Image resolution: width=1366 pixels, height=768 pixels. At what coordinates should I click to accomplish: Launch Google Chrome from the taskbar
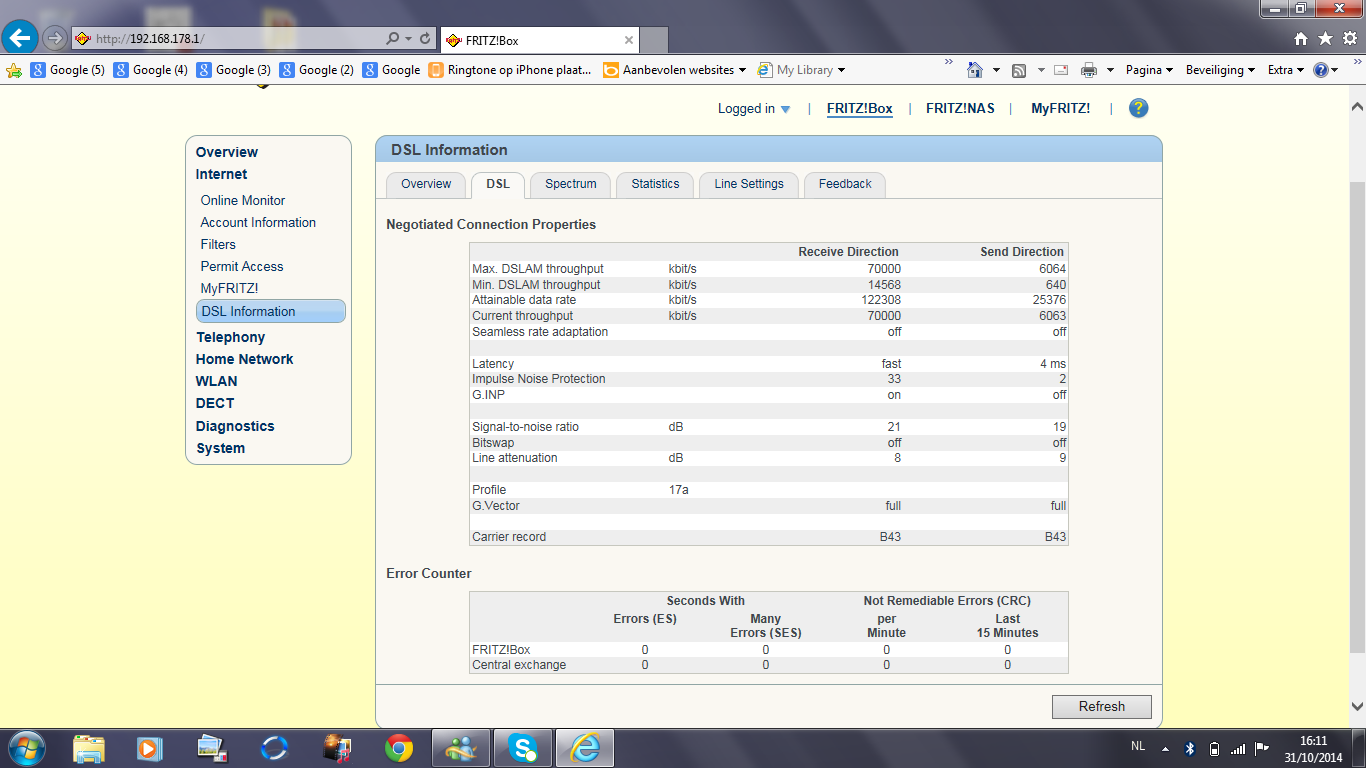(399, 748)
